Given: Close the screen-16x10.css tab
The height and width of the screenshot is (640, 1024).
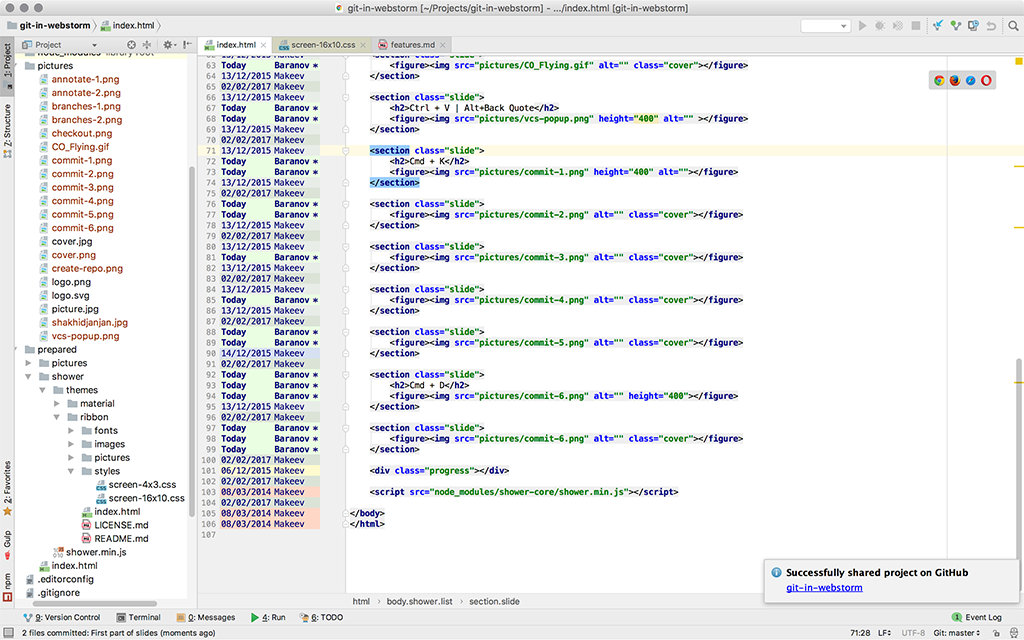Looking at the screenshot, I should (x=363, y=45).
